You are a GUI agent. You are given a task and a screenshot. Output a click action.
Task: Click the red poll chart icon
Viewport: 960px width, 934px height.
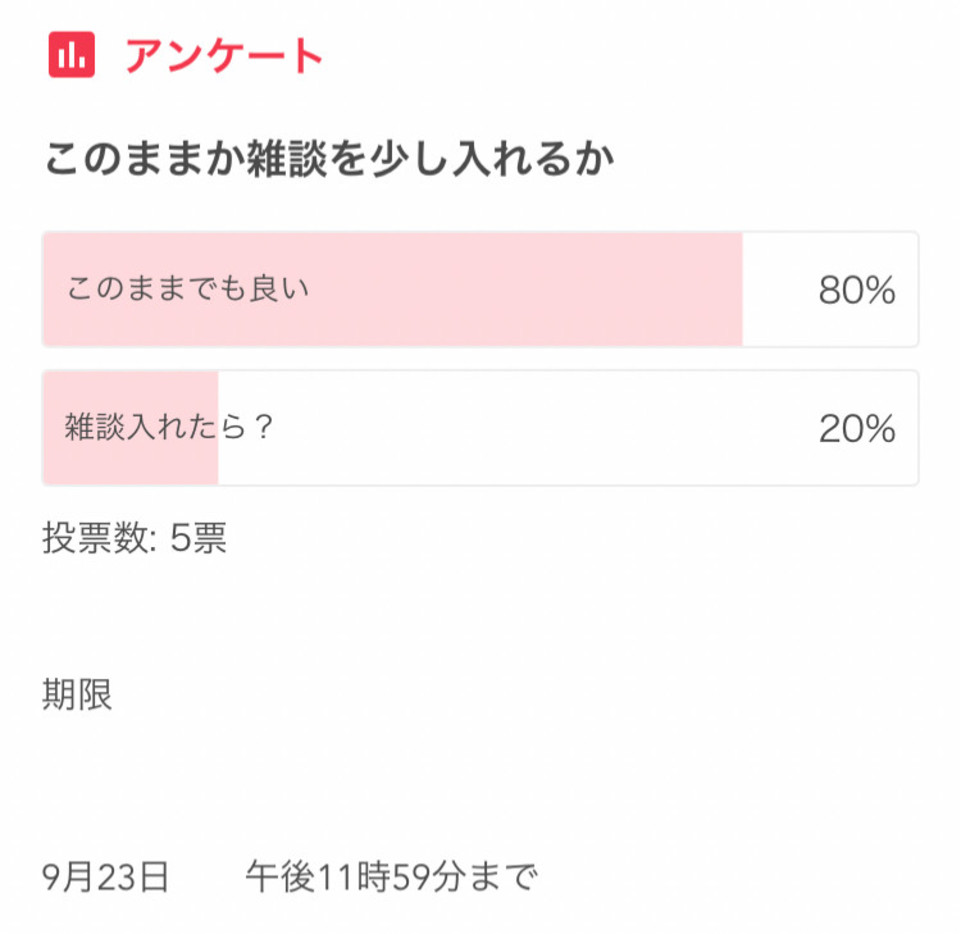[x=72, y=54]
